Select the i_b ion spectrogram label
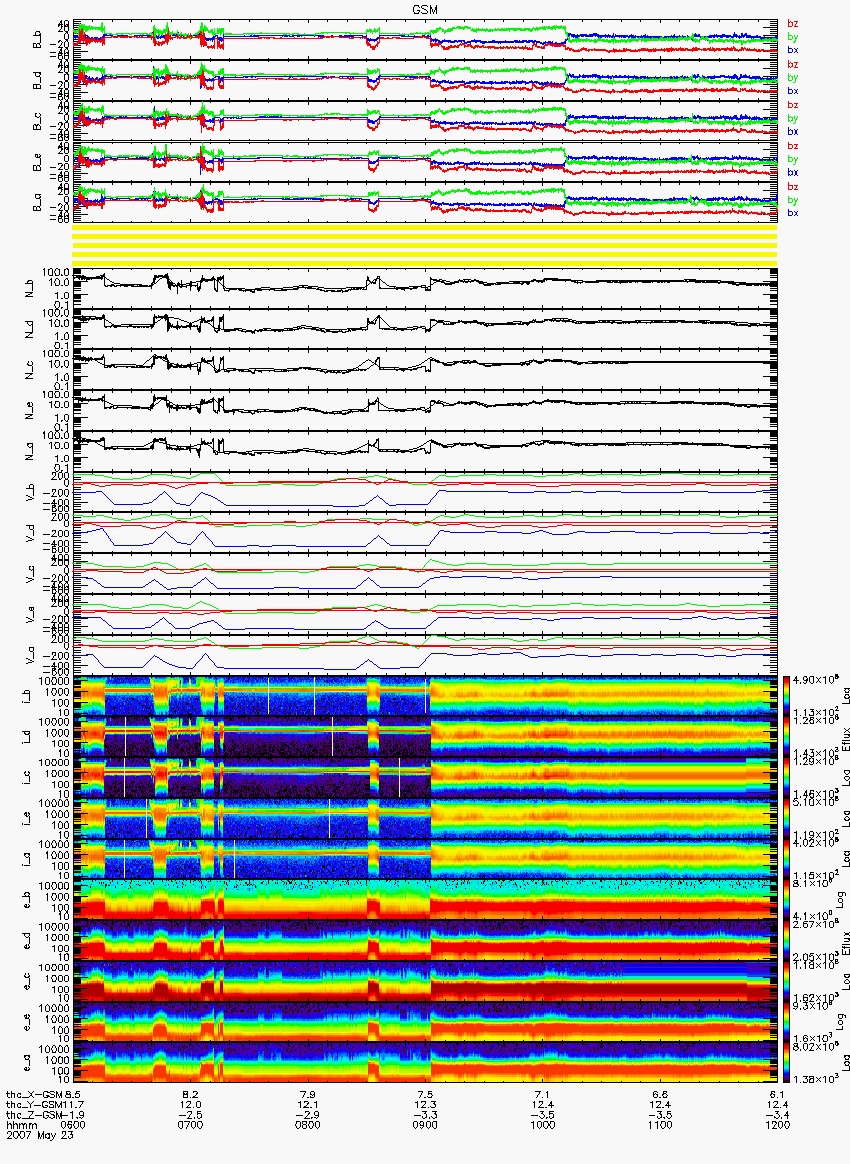Image resolution: width=850 pixels, height=1164 pixels. pyautogui.click(x=27, y=696)
